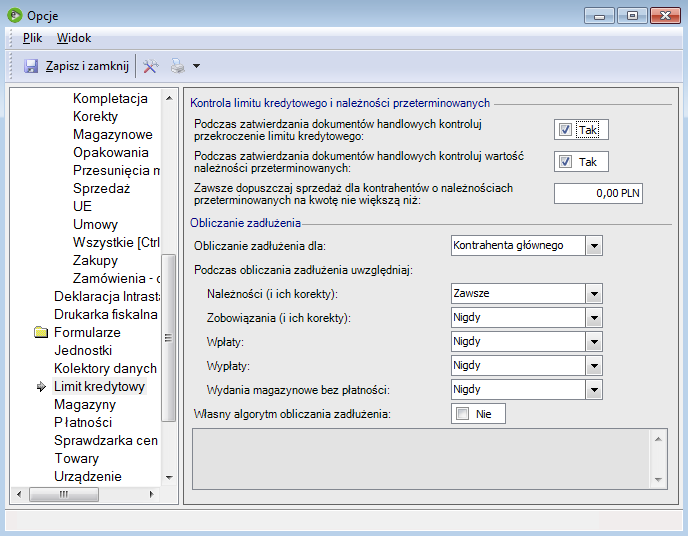Select Zakupy in the tree
The height and width of the screenshot is (536, 688).
coord(95,261)
